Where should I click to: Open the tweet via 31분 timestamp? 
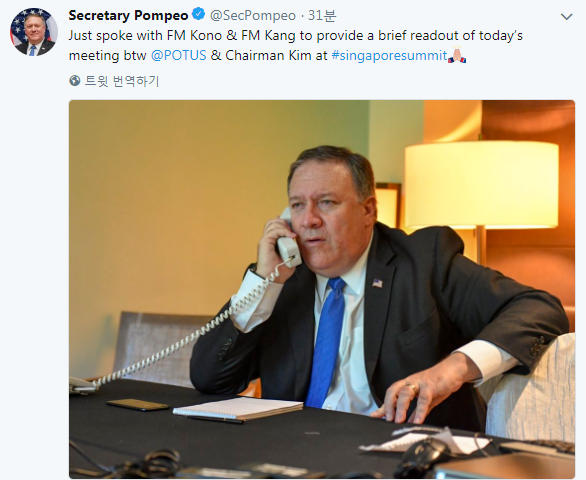pyautogui.click(x=322, y=15)
